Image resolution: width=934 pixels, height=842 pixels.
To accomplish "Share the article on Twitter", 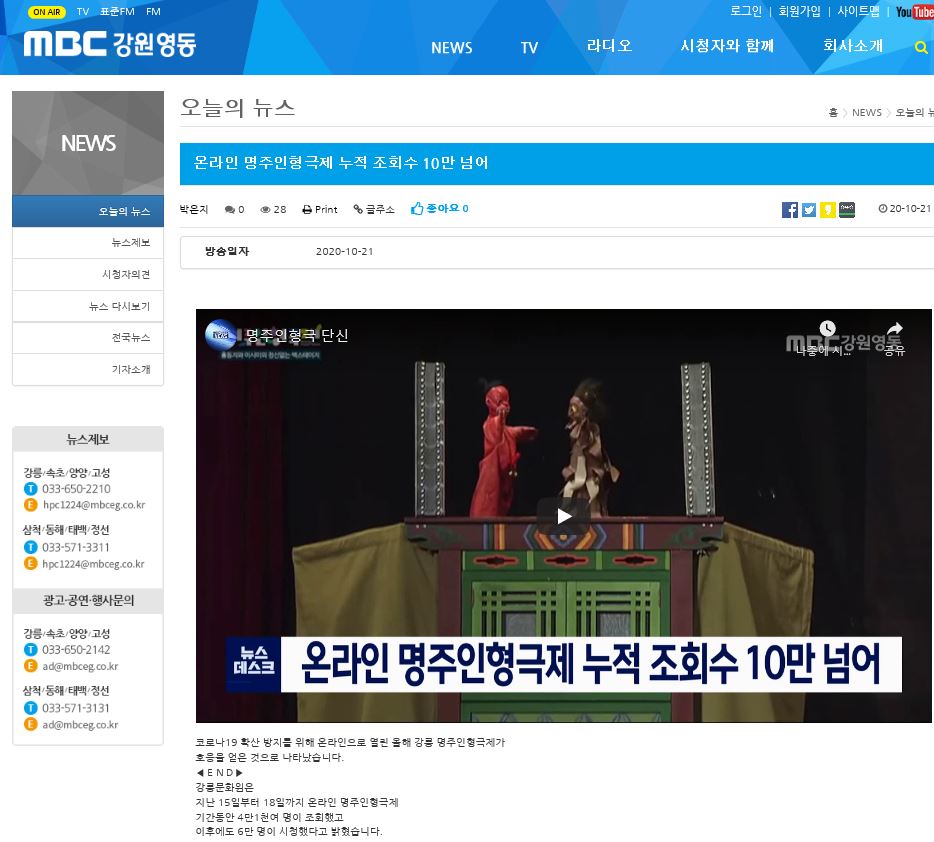I will pyautogui.click(x=808, y=210).
